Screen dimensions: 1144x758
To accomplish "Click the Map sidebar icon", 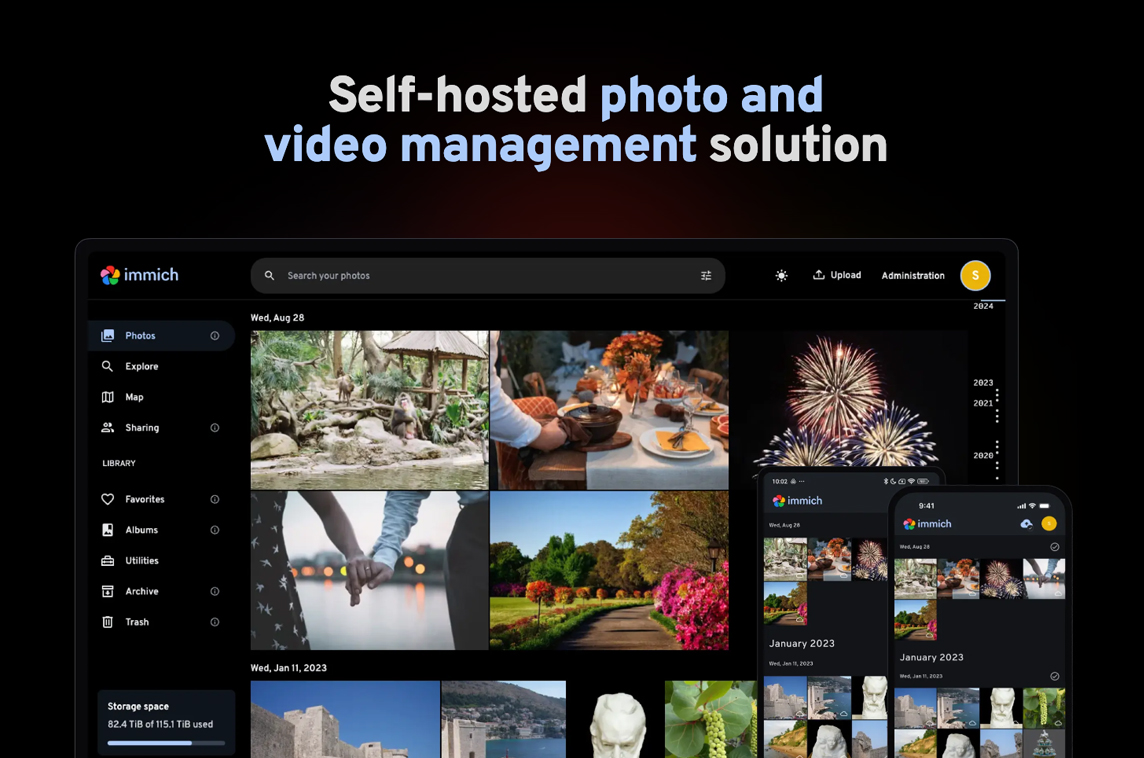I will click(108, 397).
